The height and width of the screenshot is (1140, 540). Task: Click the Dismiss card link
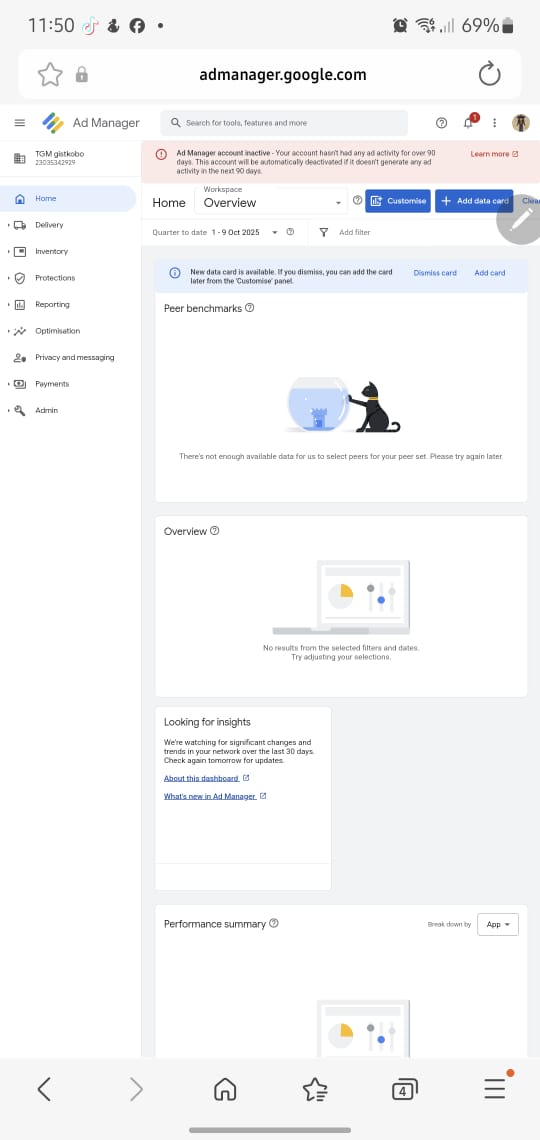coord(435,273)
